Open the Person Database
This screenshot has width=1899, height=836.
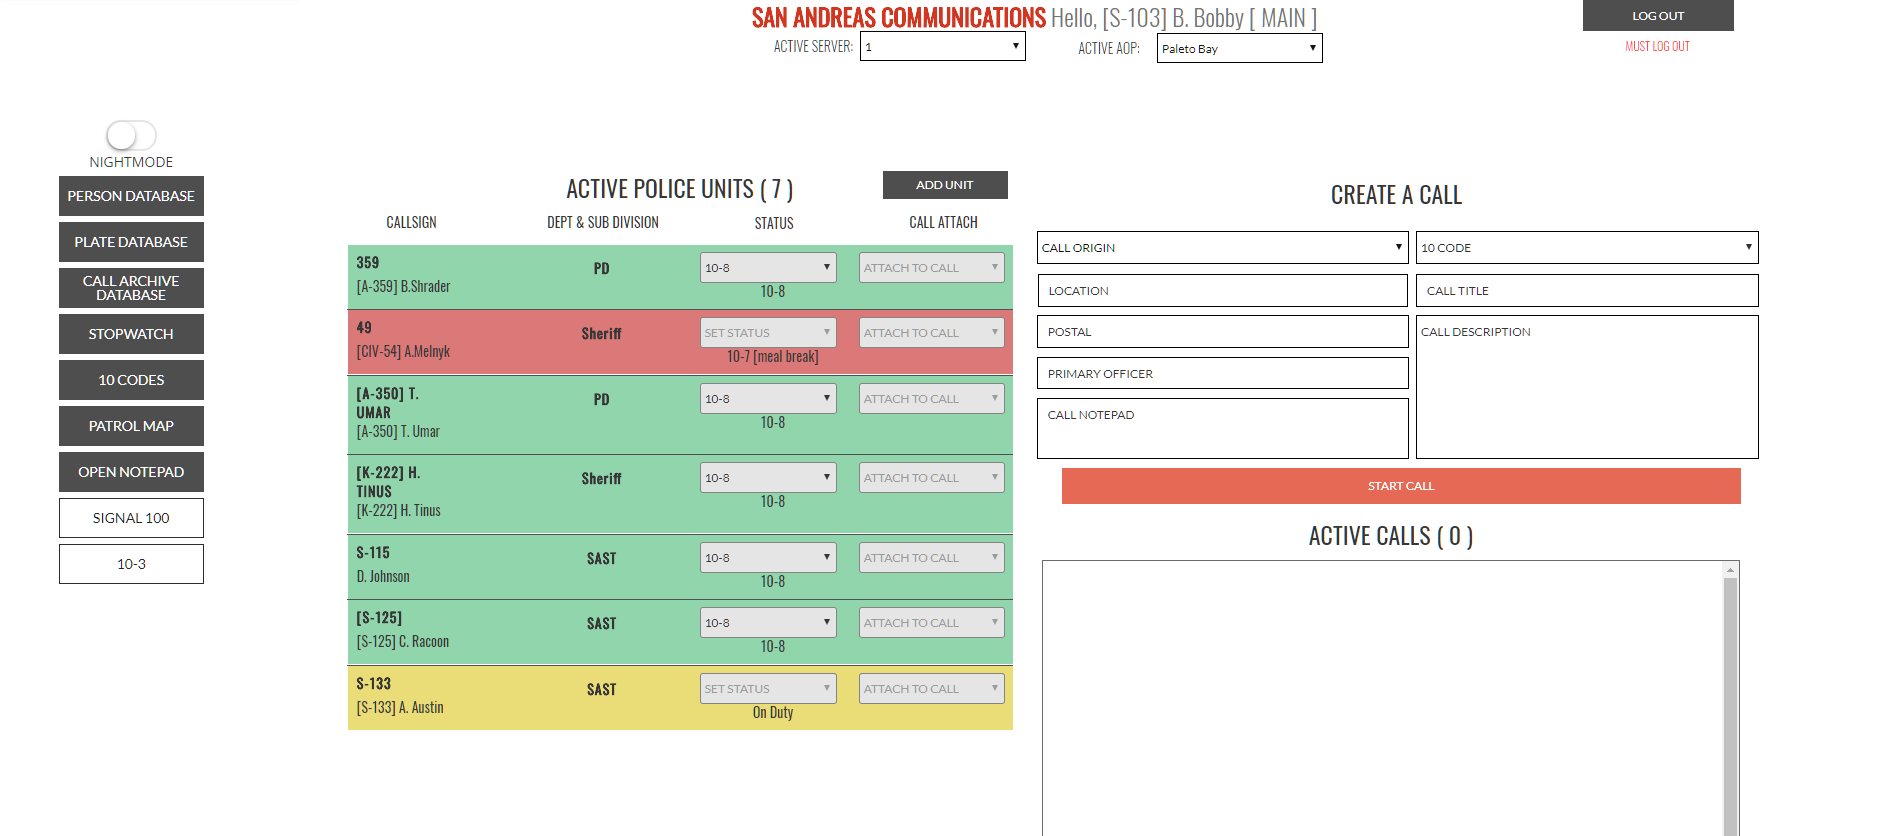point(131,196)
